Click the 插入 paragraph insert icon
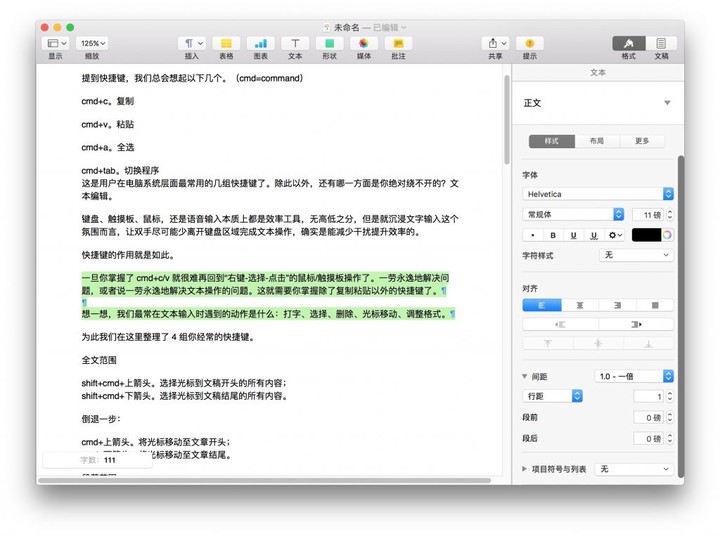Viewport: 720px width, 536px height. (x=189, y=43)
